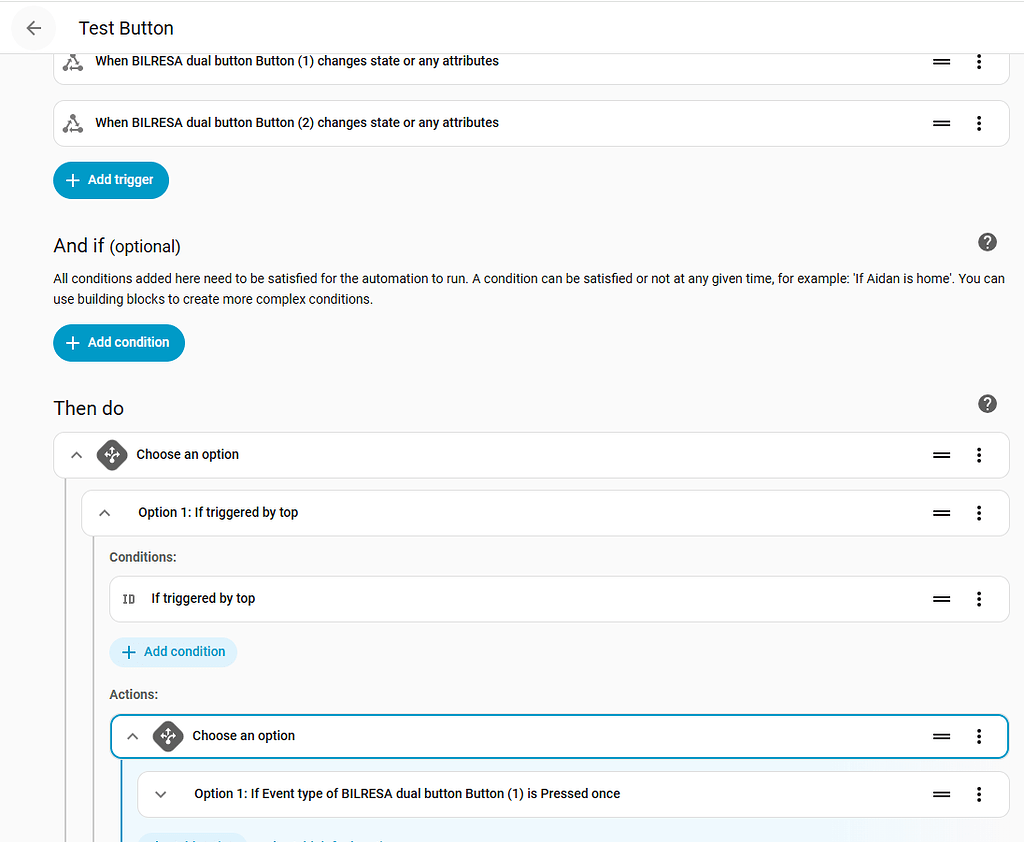1024x842 pixels.
Task: Open overflow menu on outer Choose an option
Action: tap(979, 455)
